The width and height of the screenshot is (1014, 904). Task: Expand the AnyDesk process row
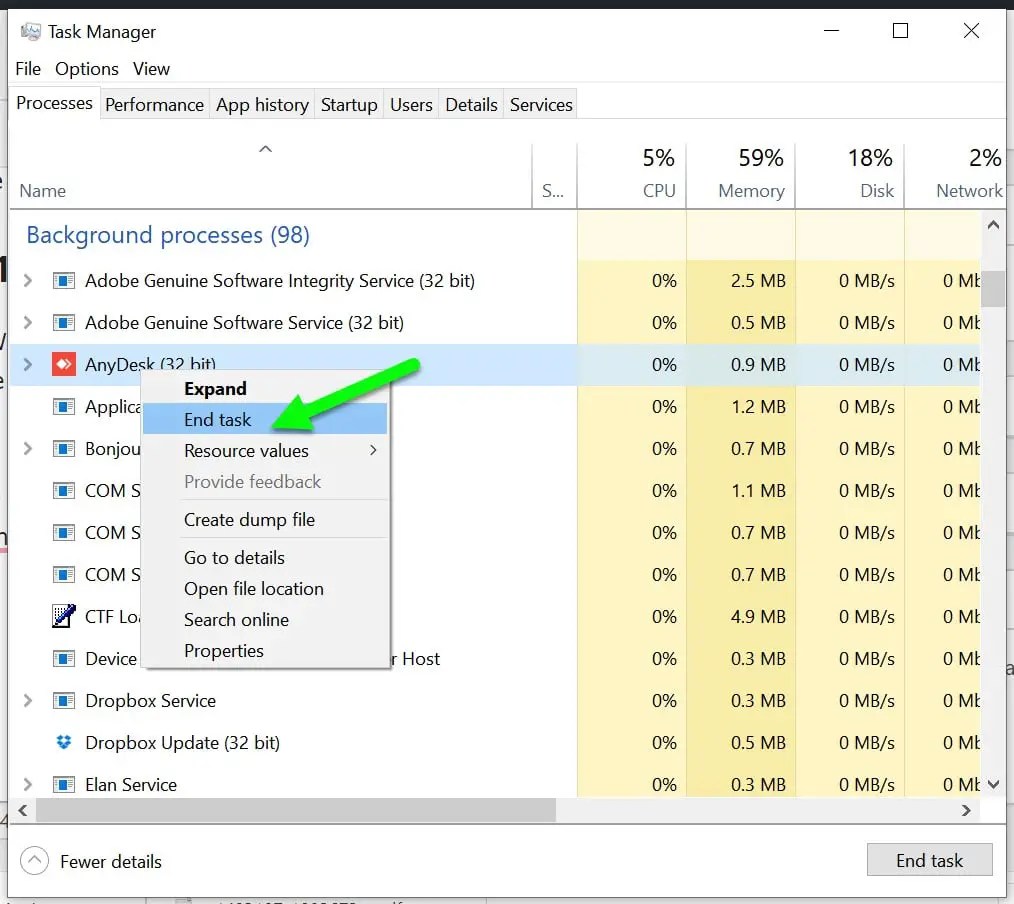tap(27, 364)
